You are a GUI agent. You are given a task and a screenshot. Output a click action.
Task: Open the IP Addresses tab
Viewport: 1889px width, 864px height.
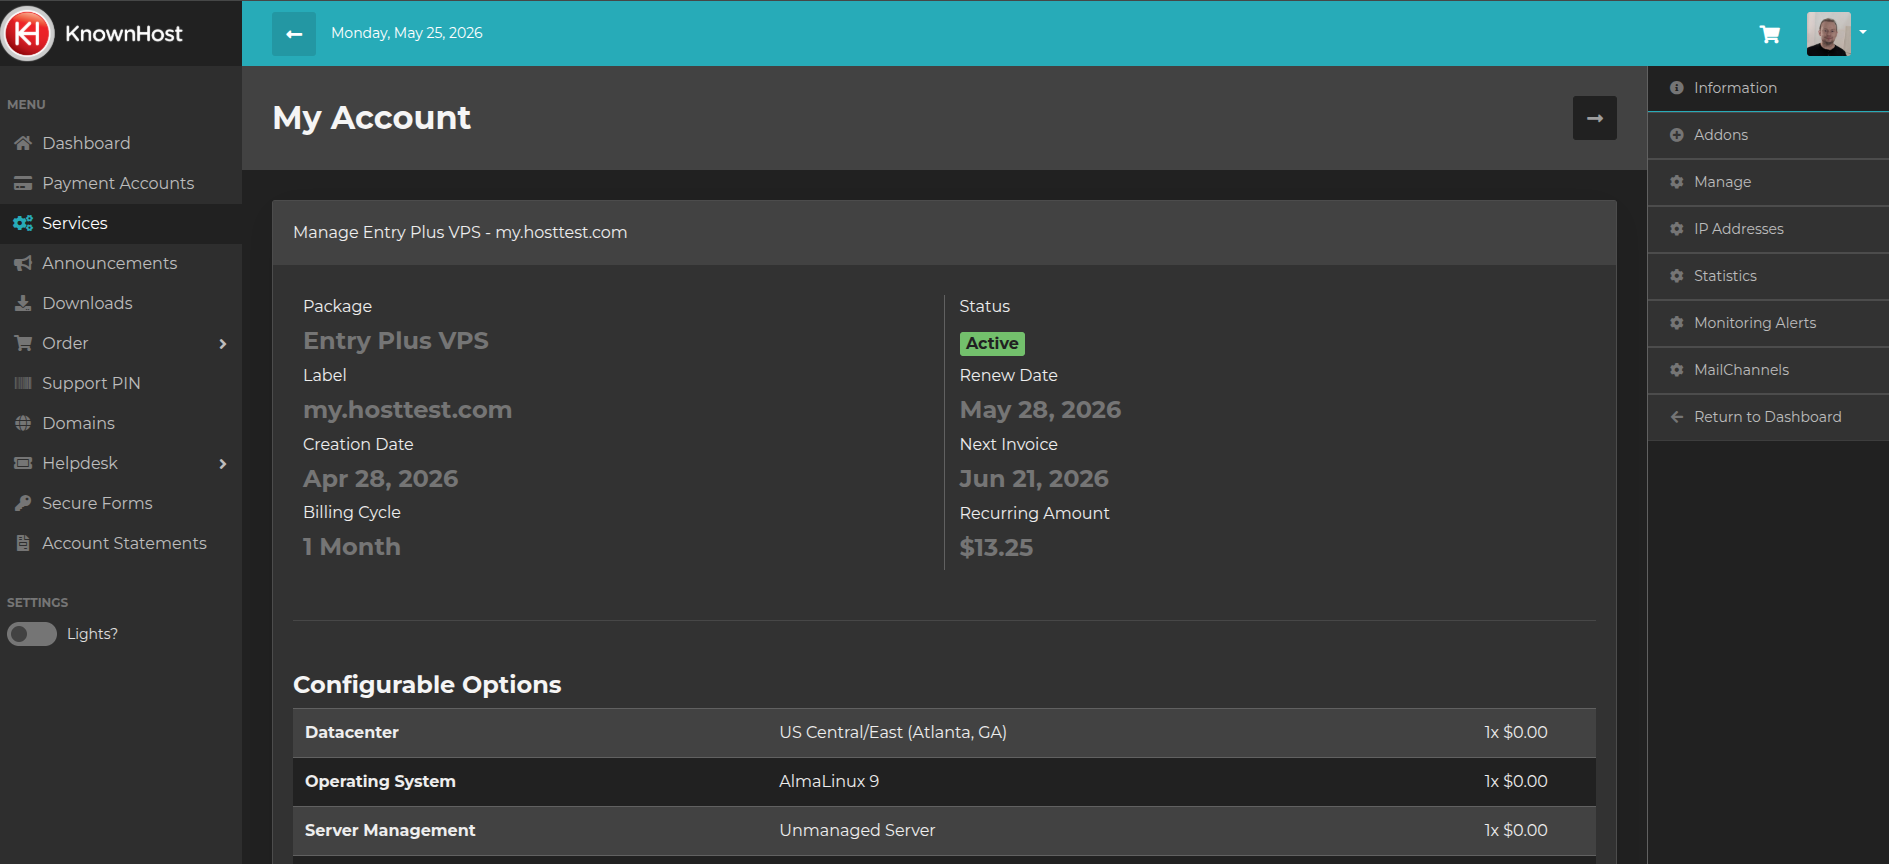tap(1768, 229)
